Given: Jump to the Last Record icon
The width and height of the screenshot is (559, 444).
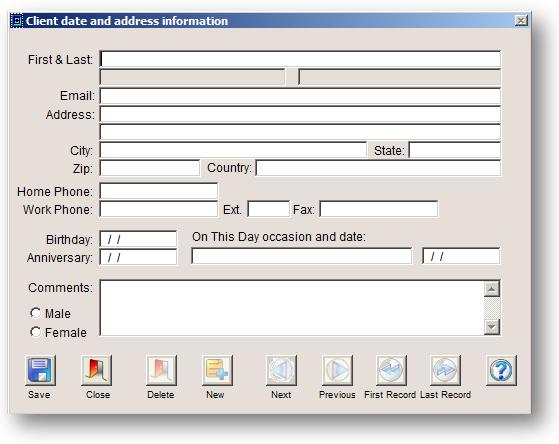Looking at the screenshot, I should 445,370.
